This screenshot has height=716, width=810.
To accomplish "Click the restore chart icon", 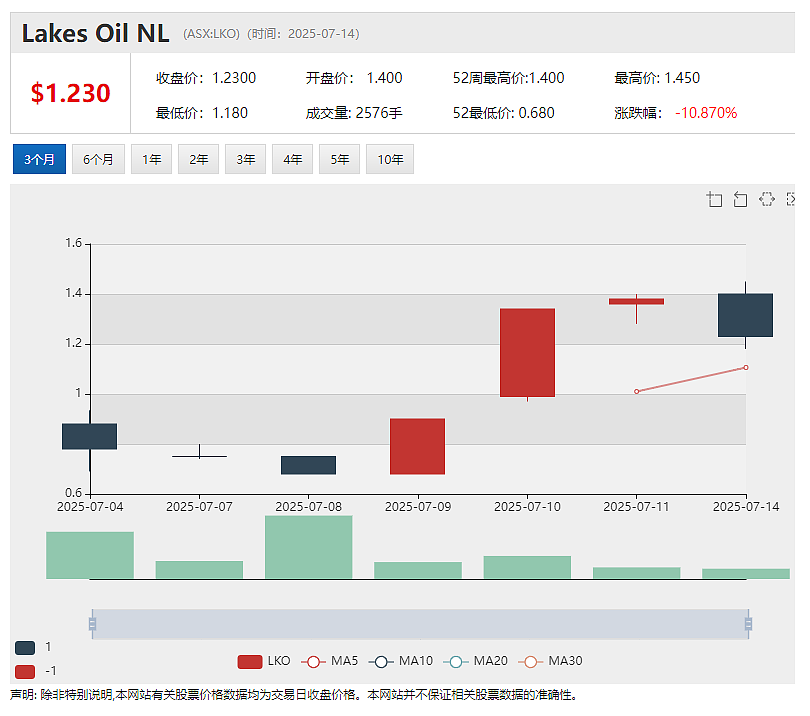I will pos(767,199).
